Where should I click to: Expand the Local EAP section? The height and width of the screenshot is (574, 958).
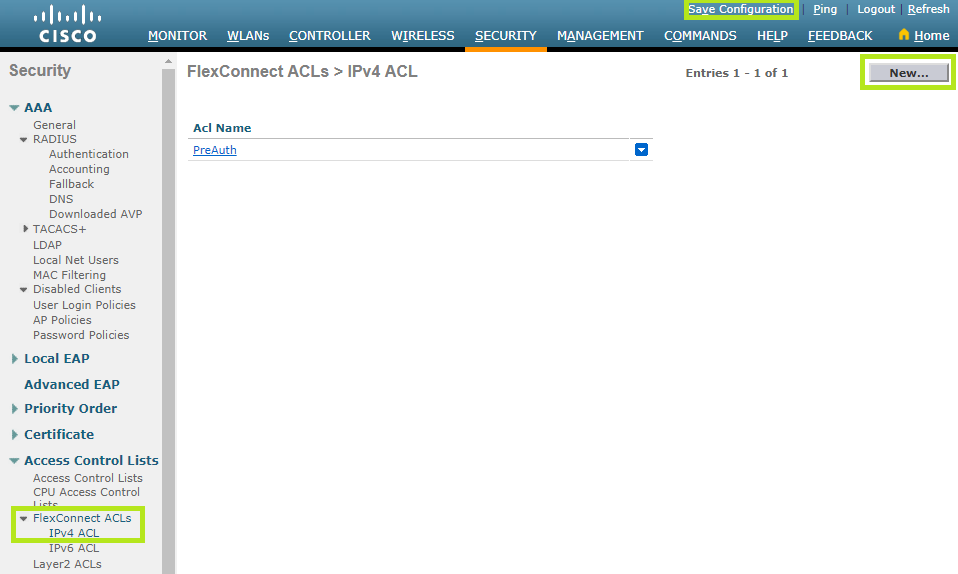coord(14,359)
